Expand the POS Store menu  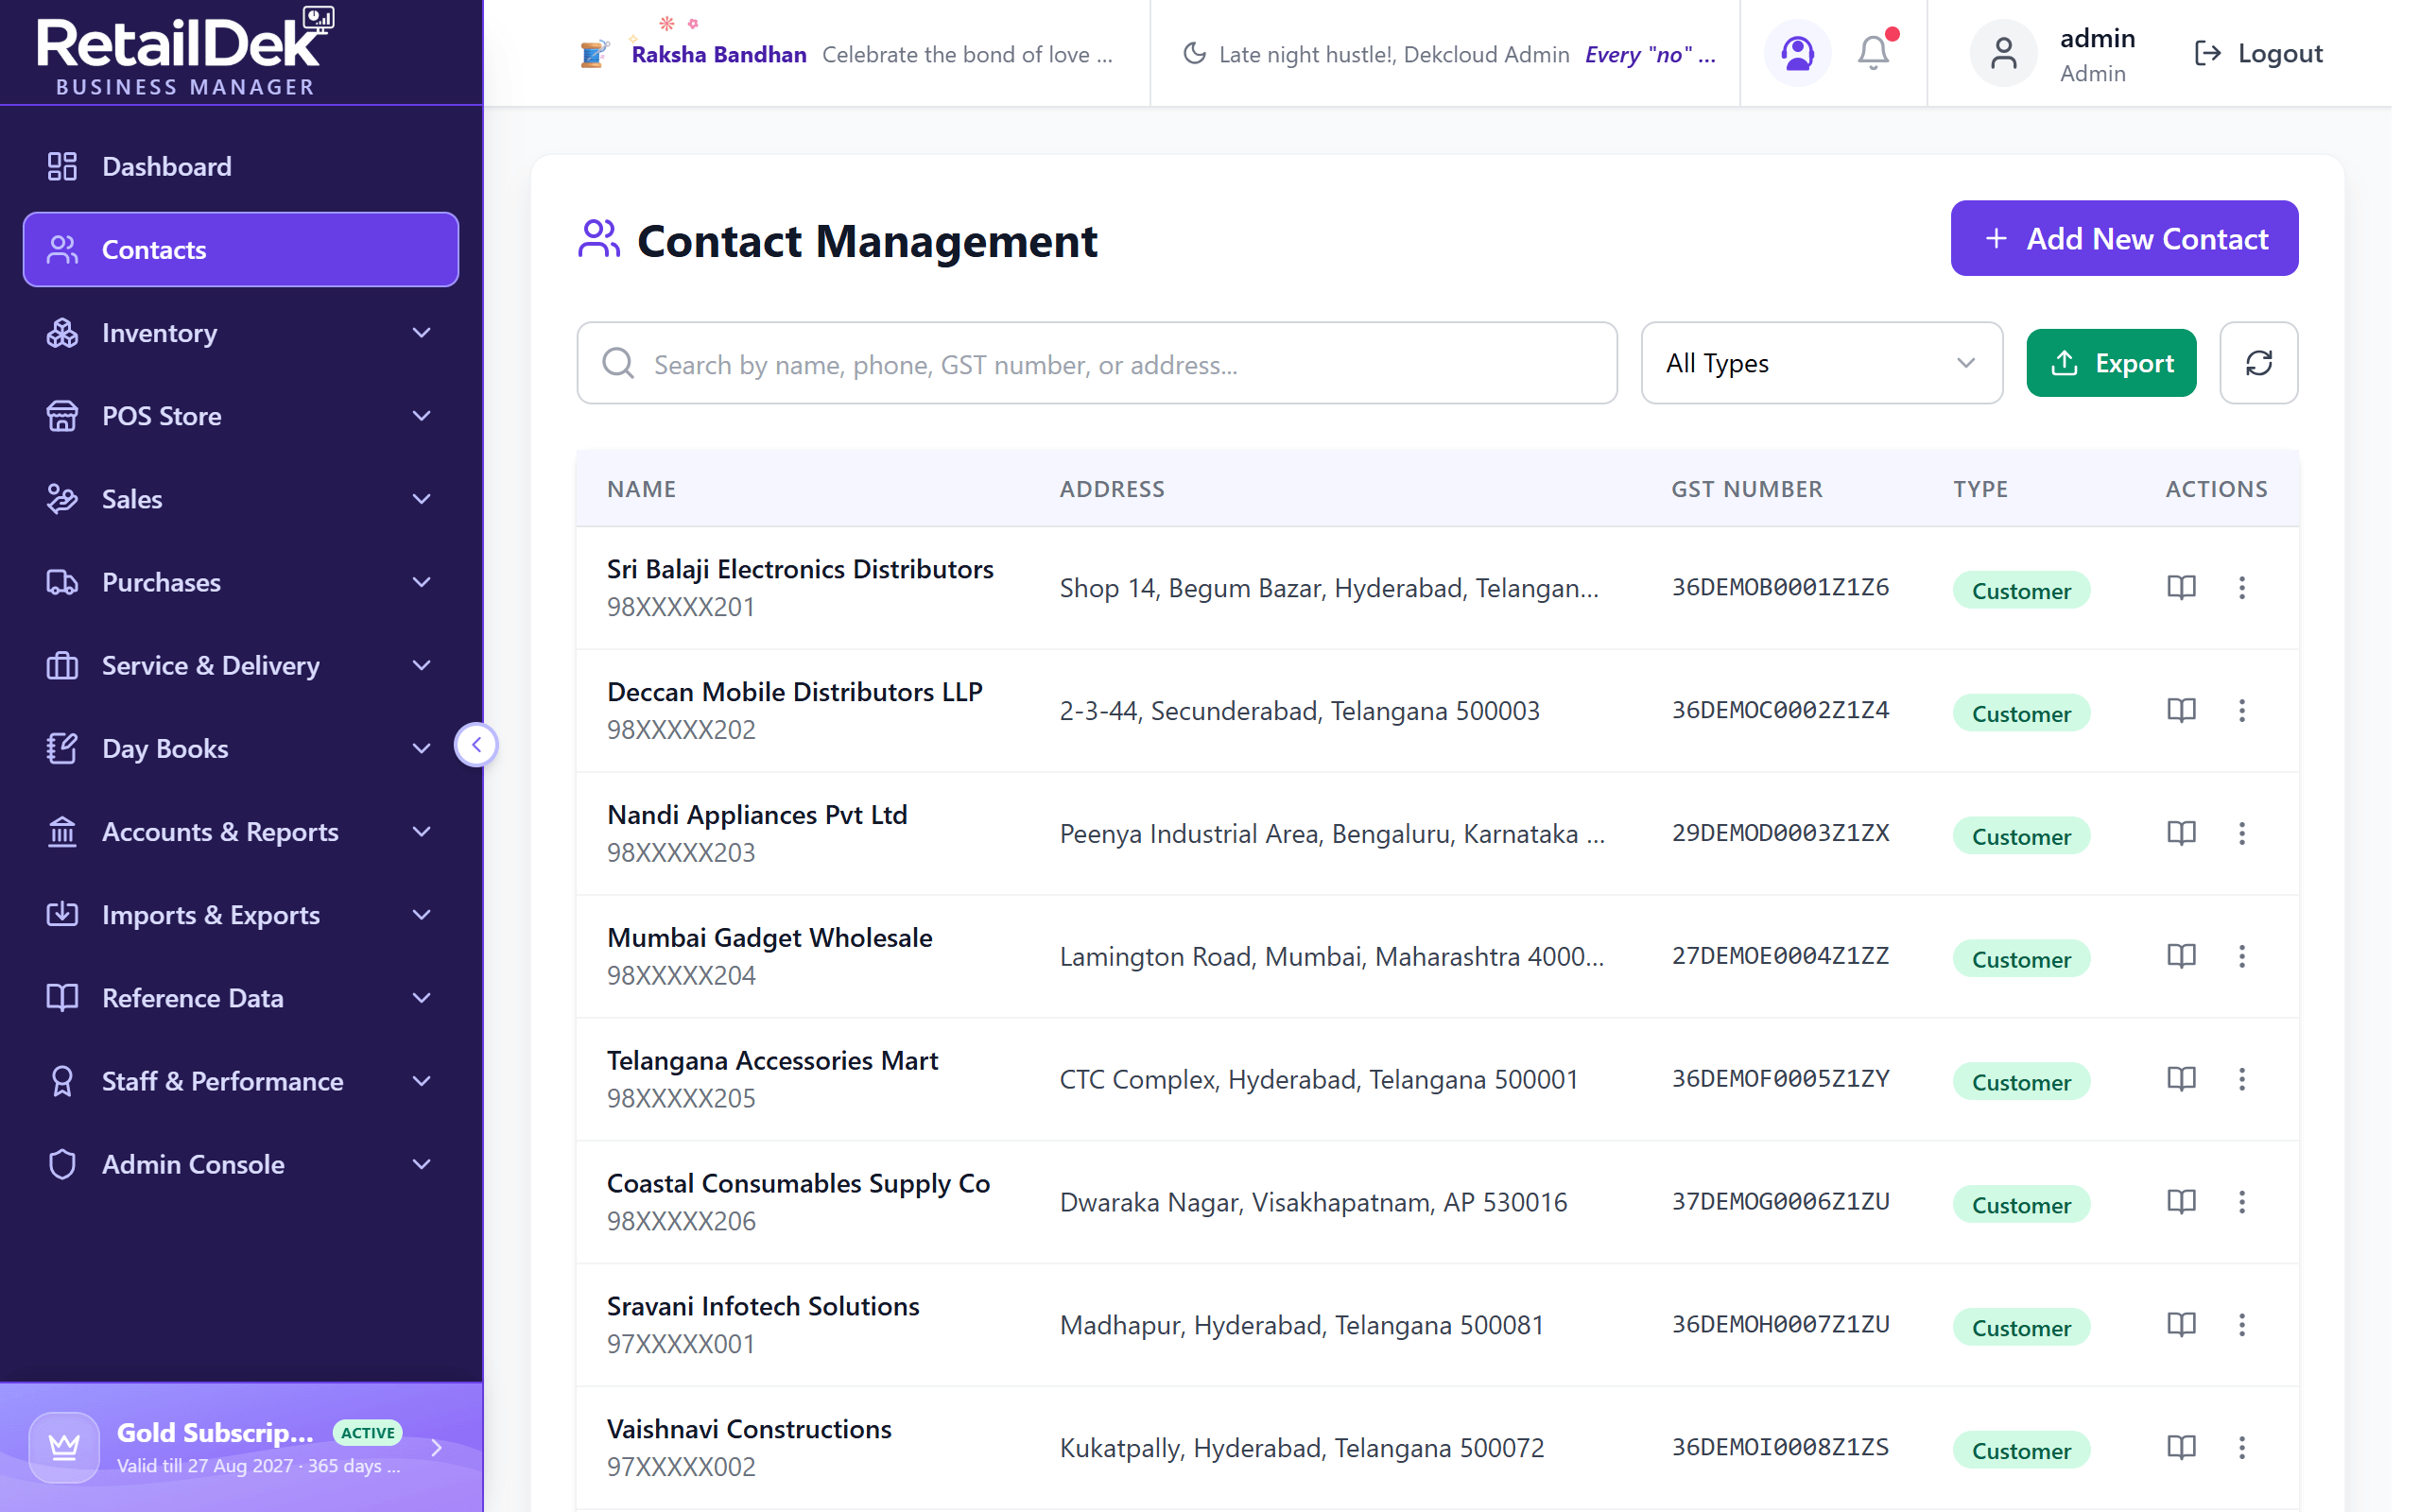pos(241,416)
